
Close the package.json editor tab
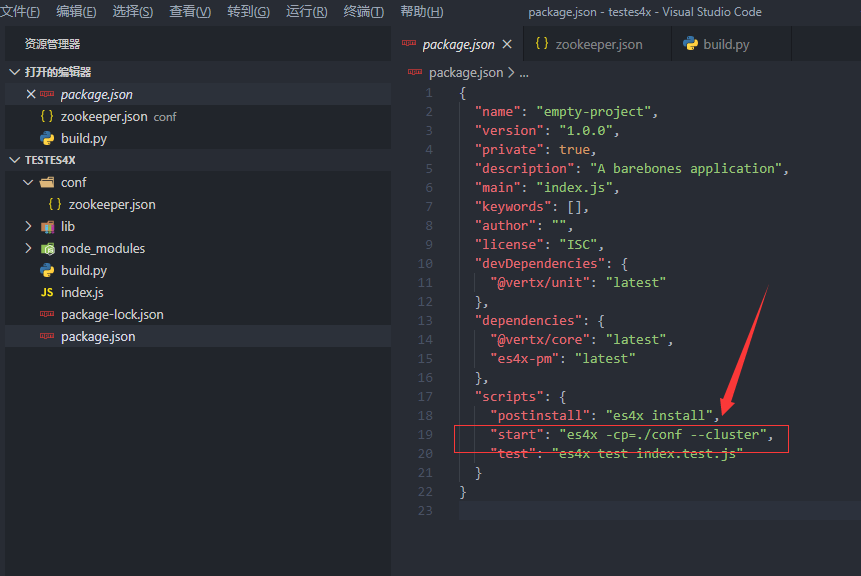(507, 44)
